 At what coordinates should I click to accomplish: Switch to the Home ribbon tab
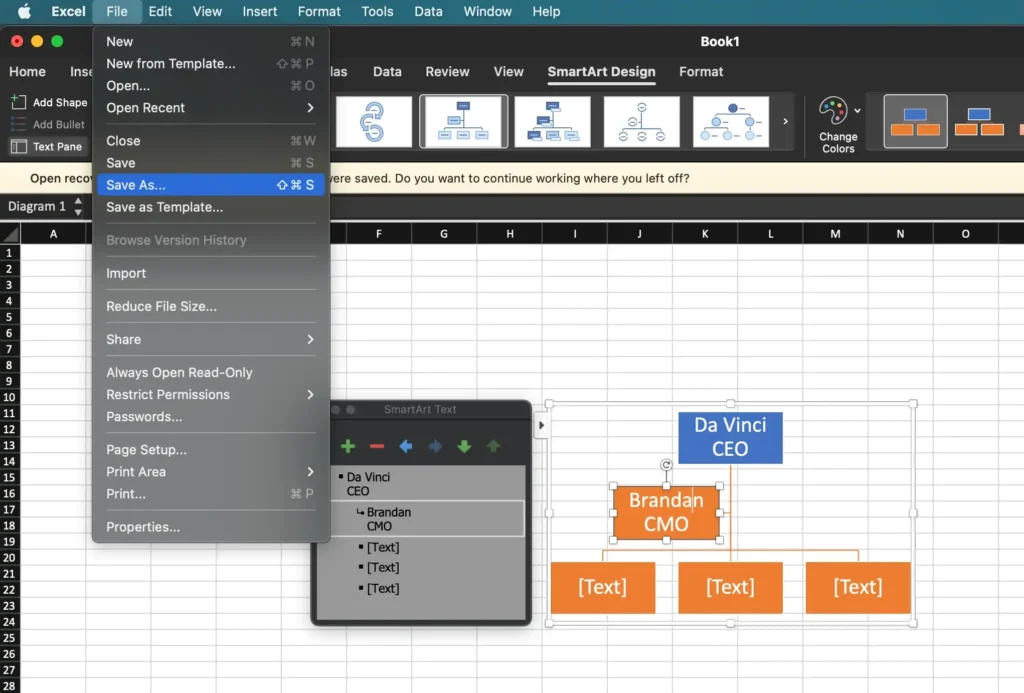(x=27, y=72)
